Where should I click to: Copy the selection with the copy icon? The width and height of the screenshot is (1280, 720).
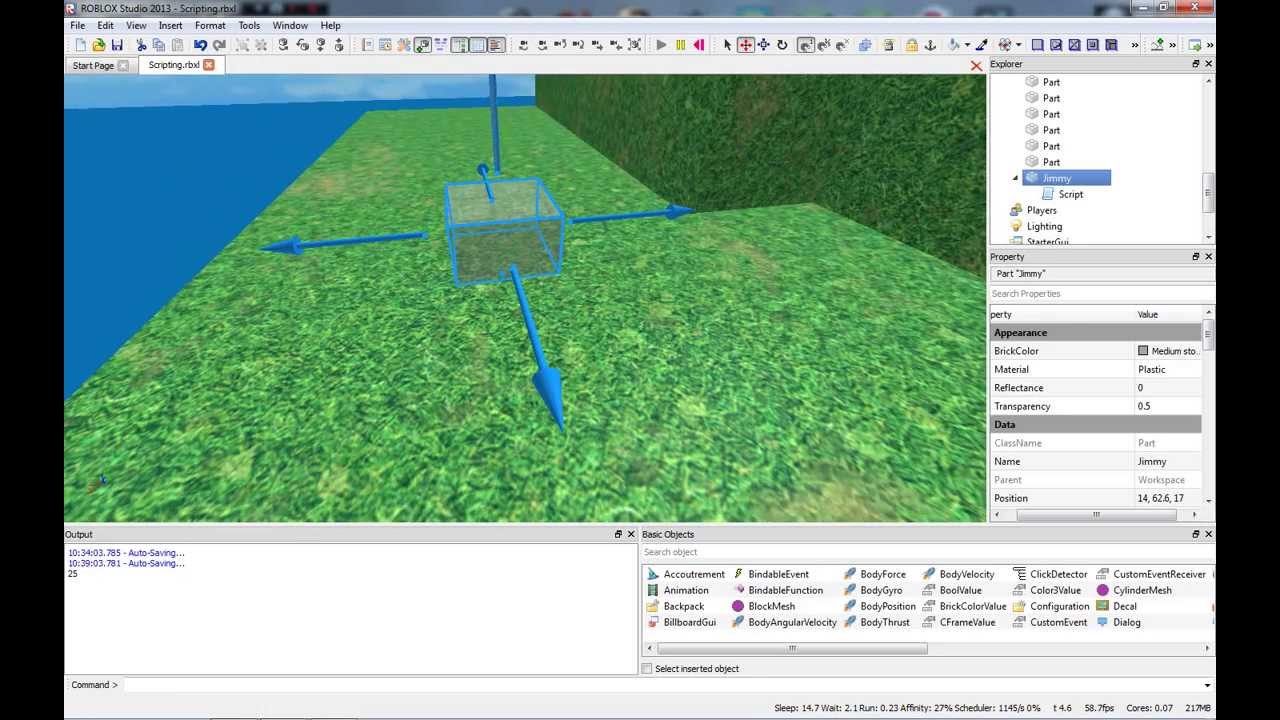point(159,45)
